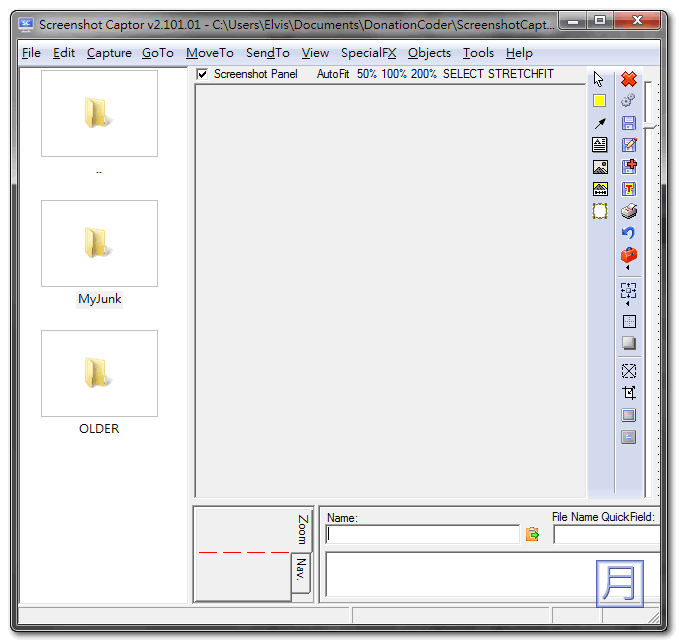Select the MyJunk folder thumbnail
Image resolution: width=679 pixels, height=643 pixels.
pyautogui.click(x=99, y=243)
